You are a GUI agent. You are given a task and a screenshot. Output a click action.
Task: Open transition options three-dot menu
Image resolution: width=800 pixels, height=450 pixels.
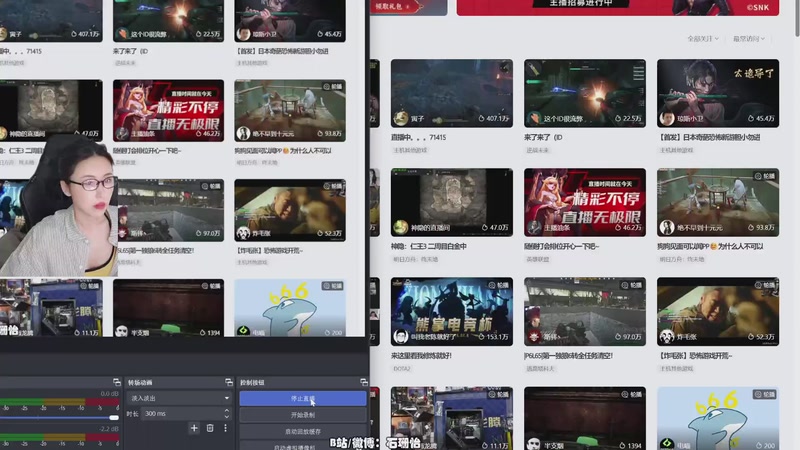coord(226,428)
